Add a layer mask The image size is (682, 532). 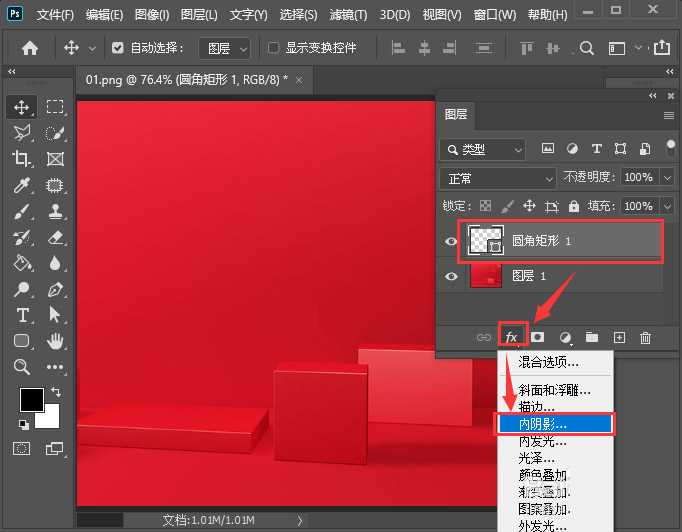click(x=538, y=337)
